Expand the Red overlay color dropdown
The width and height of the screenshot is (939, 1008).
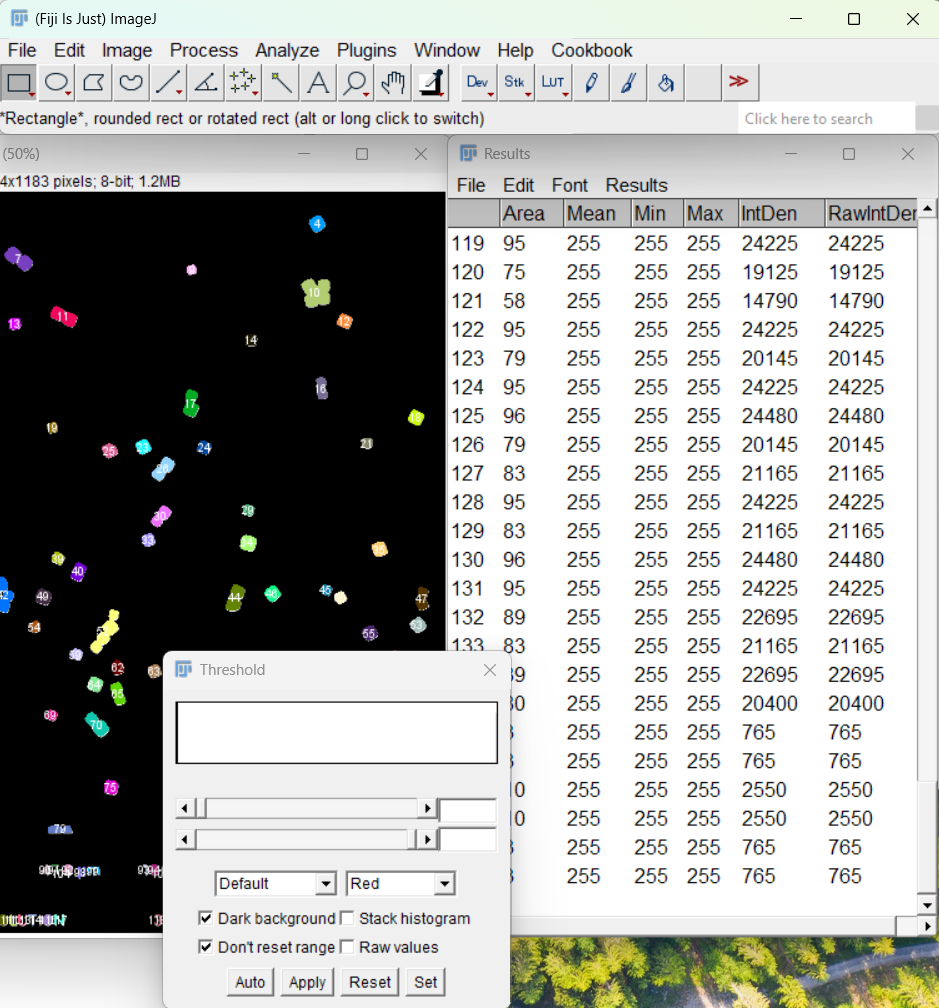pos(400,884)
